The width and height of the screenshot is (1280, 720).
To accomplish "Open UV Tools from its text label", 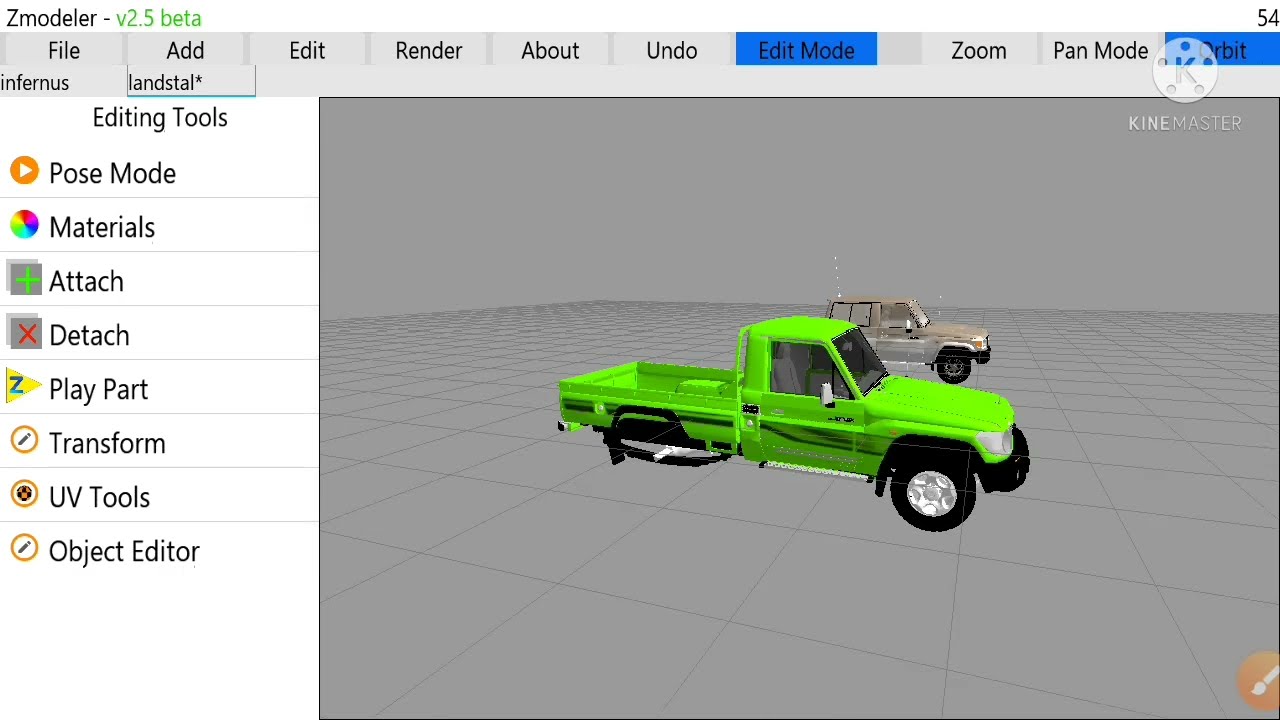I will 99,497.
